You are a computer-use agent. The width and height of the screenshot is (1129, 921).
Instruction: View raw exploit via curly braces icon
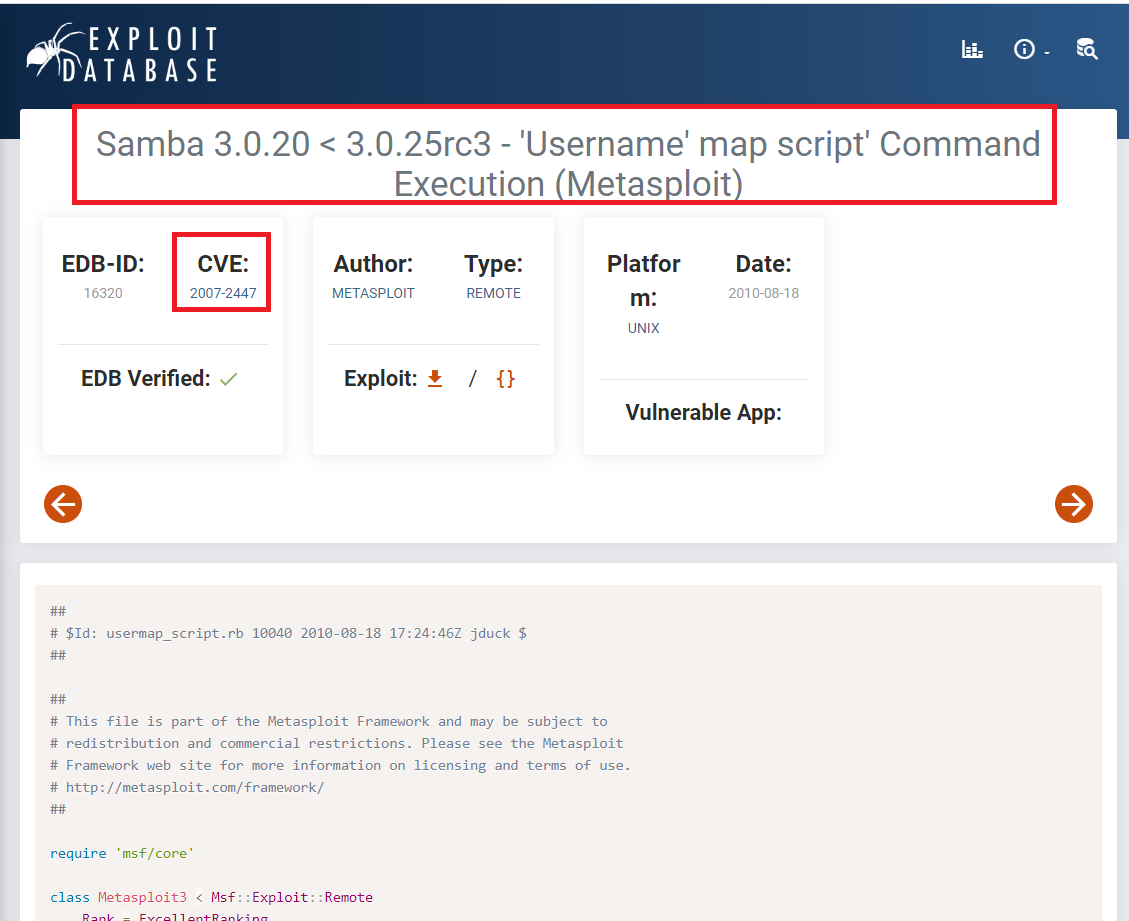pyautogui.click(x=505, y=379)
